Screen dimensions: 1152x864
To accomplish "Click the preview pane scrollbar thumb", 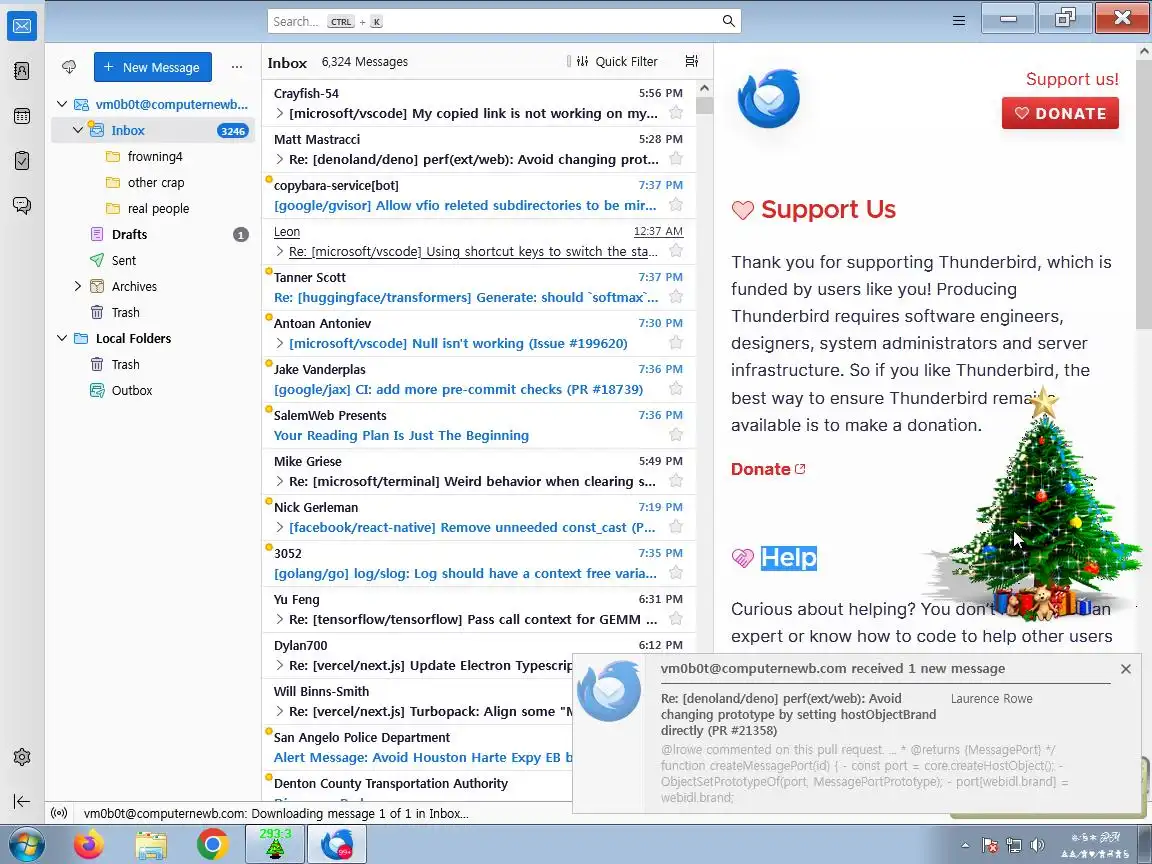I will coord(1144,195).
